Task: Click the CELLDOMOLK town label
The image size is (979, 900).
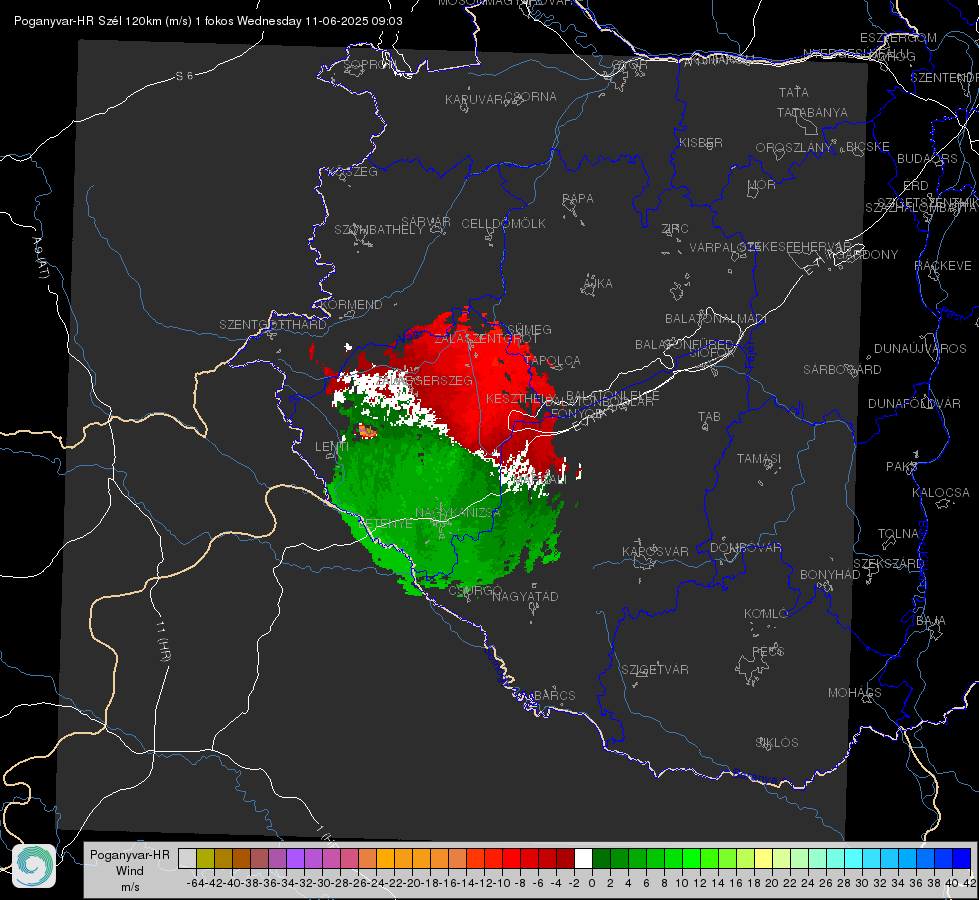Action: point(503,224)
